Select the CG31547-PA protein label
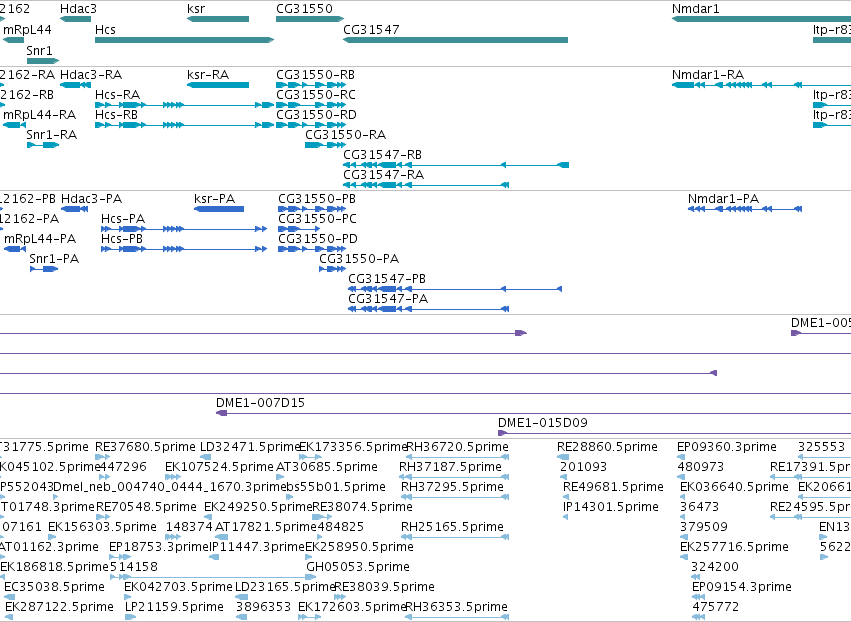 [388, 300]
